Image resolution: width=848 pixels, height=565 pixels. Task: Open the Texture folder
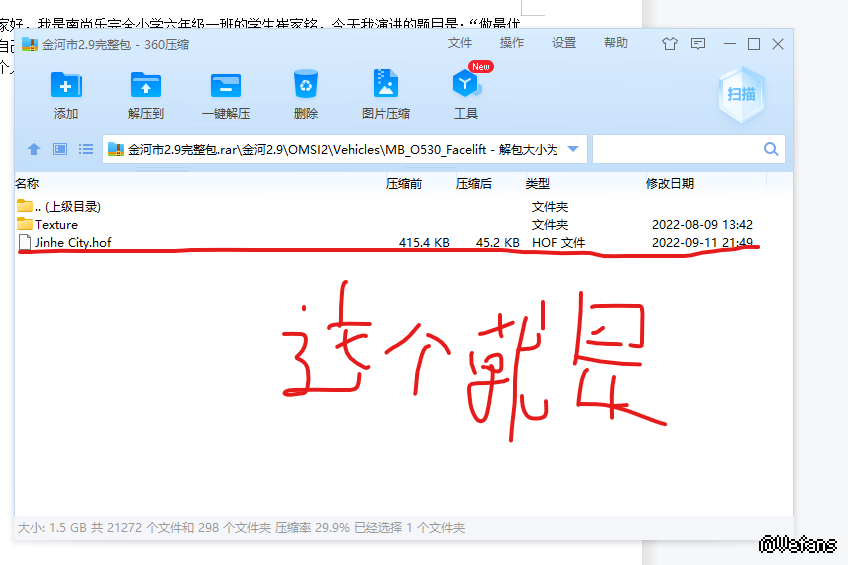[x=56, y=224]
